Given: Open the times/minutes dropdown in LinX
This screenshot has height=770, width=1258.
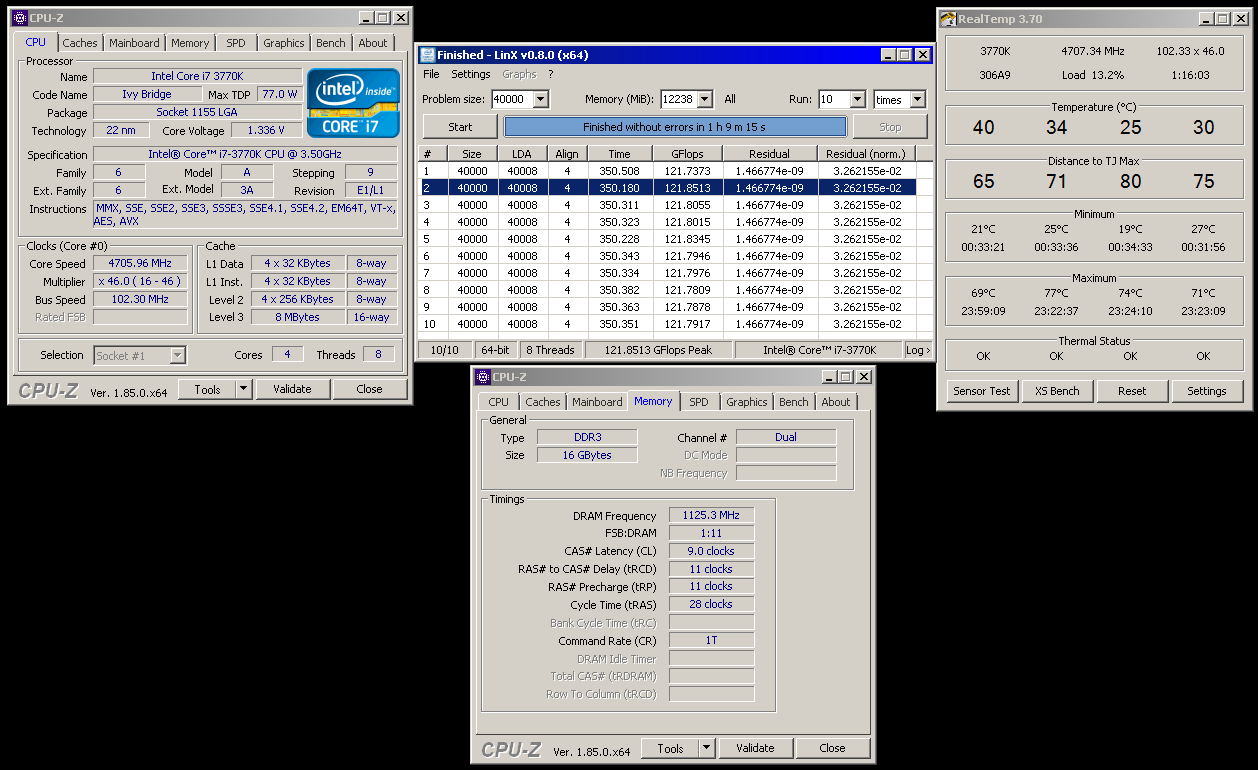Looking at the screenshot, I should (917, 99).
